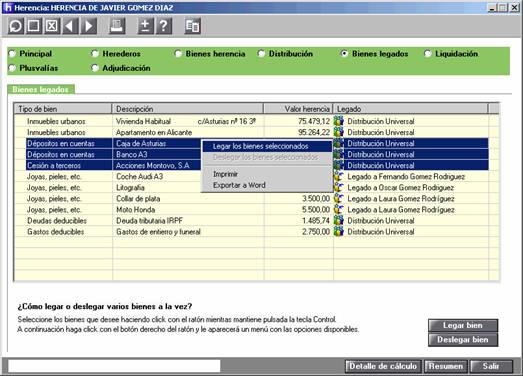Screen dimensions: 523x376
Task: Click the legacy icon in the Litografía row
Action: (339, 187)
